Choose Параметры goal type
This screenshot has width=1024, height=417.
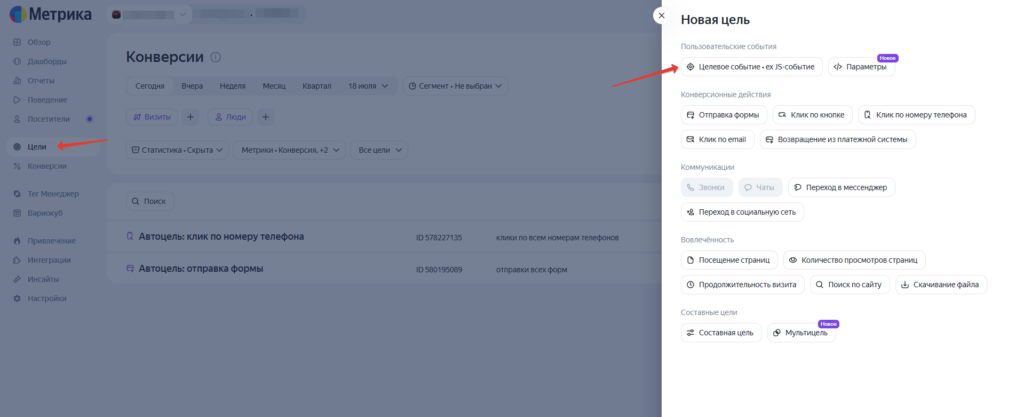click(861, 67)
